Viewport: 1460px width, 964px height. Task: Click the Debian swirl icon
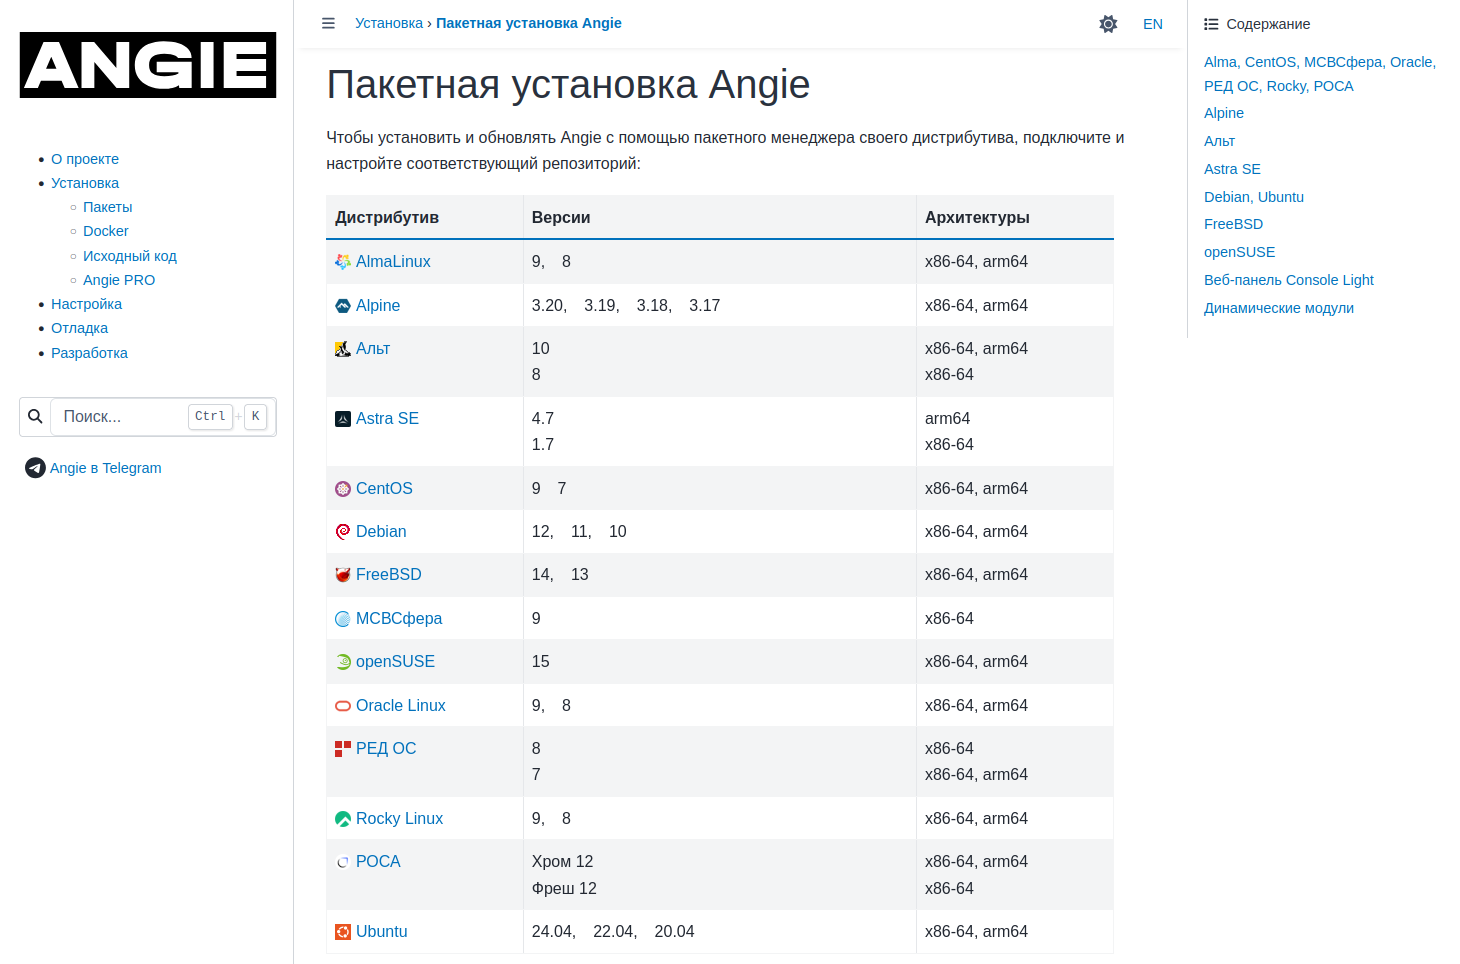coord(343,531)
